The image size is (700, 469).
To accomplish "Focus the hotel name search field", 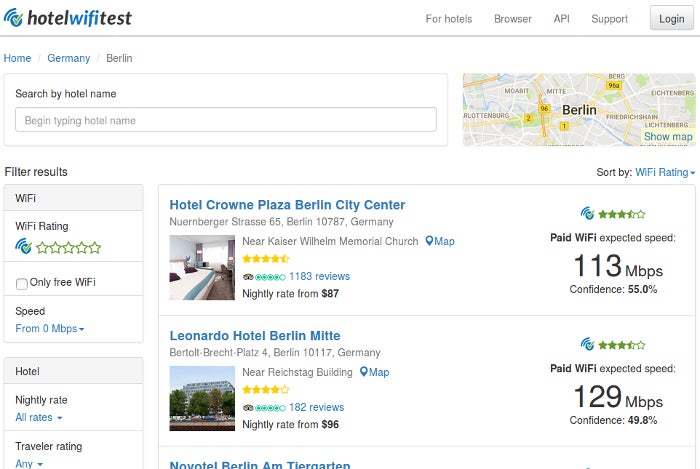I will click(x=226, y=120).
